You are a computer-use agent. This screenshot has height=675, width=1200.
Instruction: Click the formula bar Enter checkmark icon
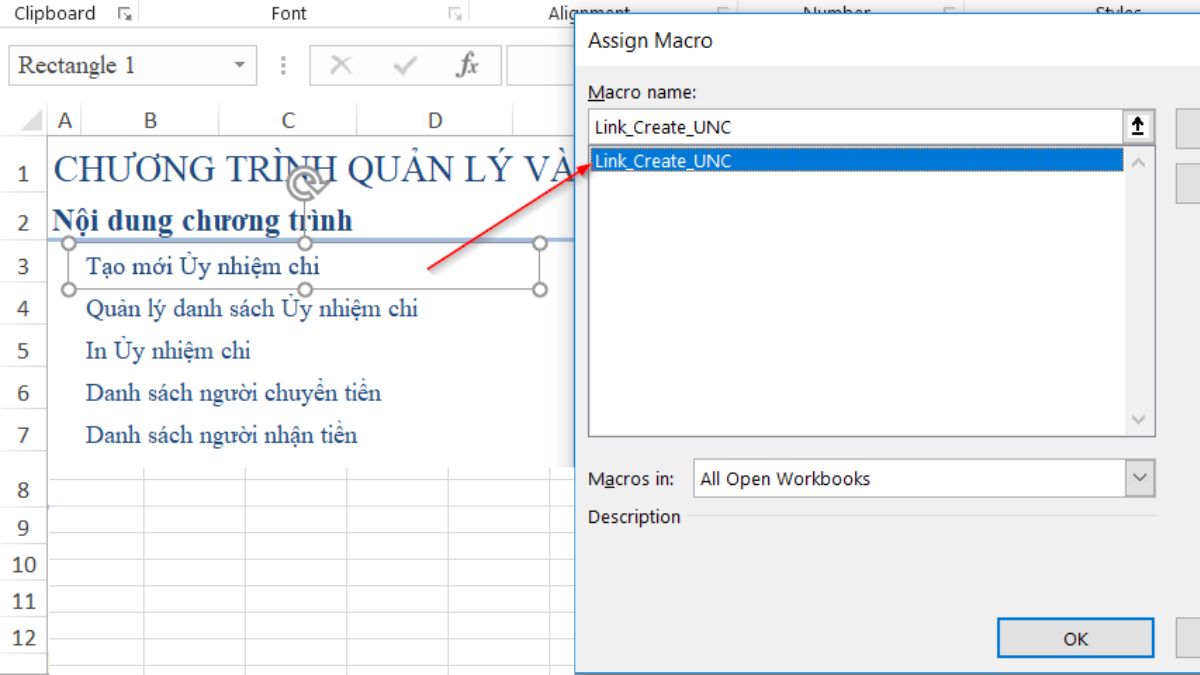pyautogui.click(x=405, y=66)
